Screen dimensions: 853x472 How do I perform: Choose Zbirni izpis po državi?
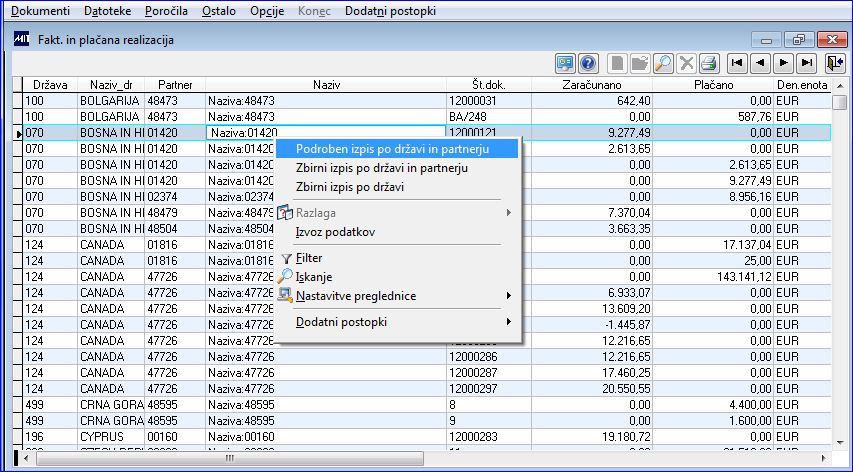pyautogui.click(x=397, y=187)
